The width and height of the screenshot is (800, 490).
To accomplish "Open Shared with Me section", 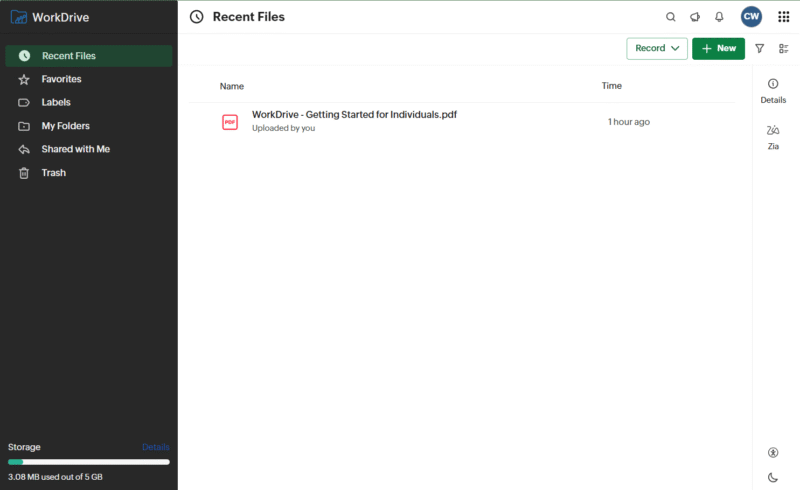I will tap(75, 149).
